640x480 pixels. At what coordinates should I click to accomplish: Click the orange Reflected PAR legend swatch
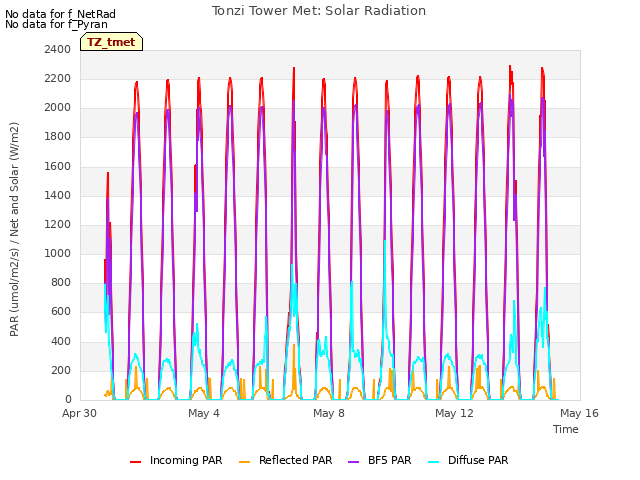[x=244, y=462]
